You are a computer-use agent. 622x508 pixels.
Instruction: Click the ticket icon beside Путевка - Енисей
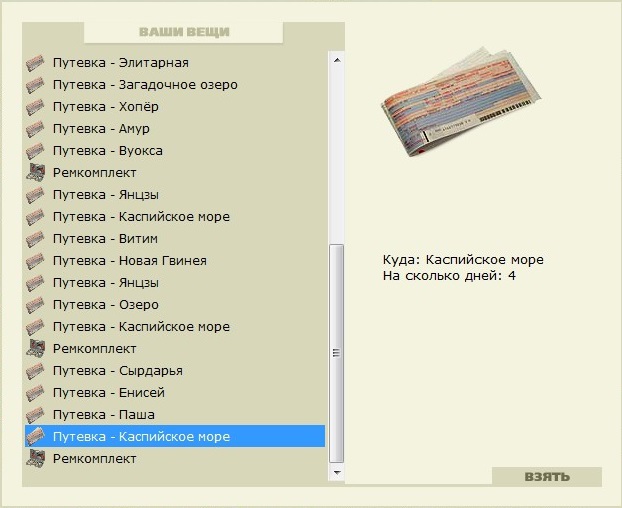point(35,393)
